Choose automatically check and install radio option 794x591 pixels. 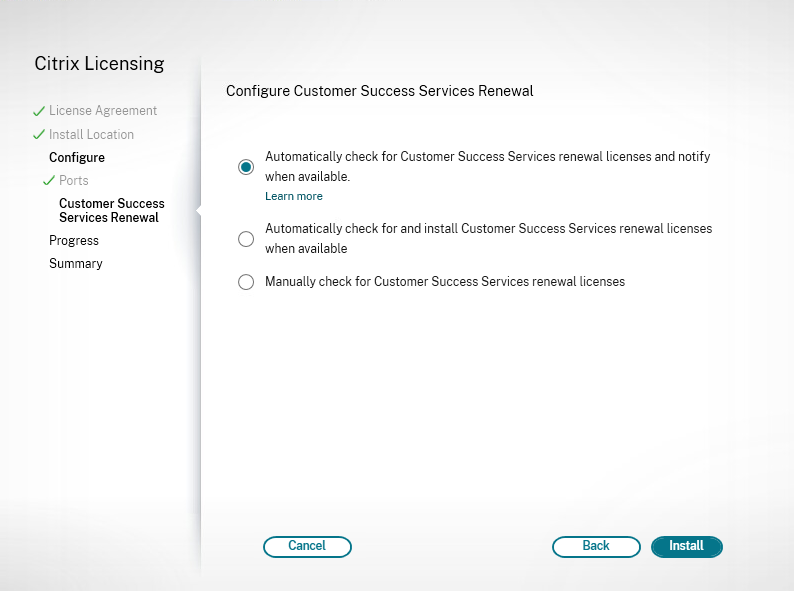click(x=246, y=239)
